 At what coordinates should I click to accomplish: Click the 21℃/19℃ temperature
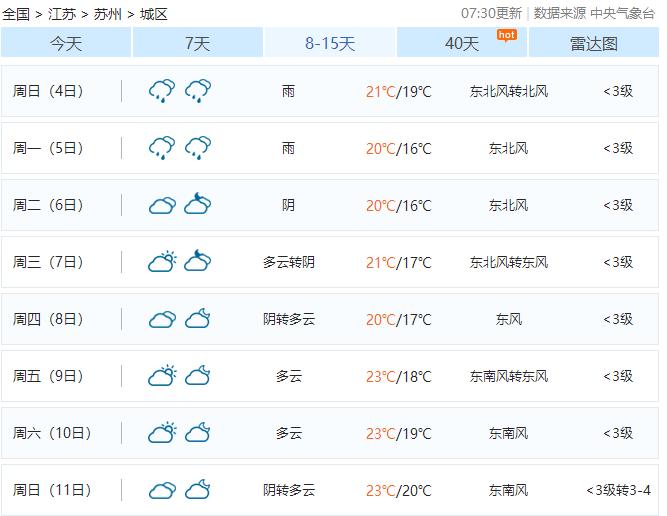click(399, 91)
